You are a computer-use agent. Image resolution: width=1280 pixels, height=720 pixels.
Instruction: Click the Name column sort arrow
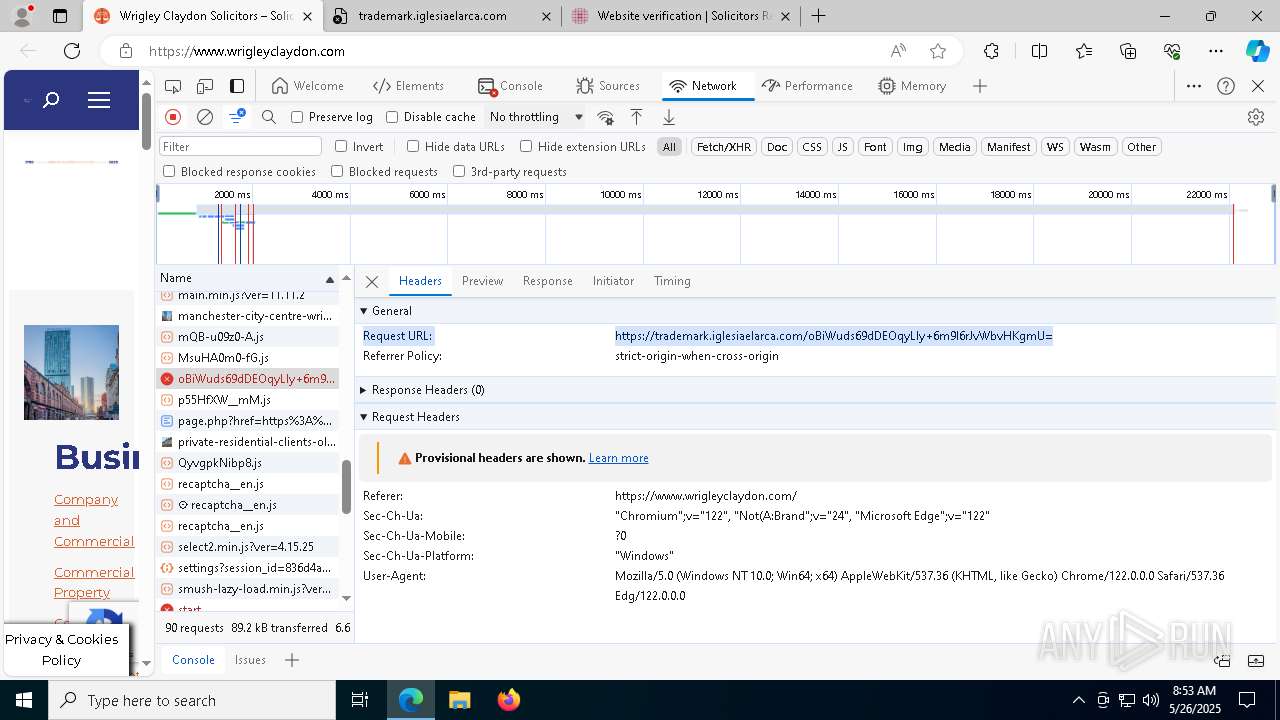[330, 279]
